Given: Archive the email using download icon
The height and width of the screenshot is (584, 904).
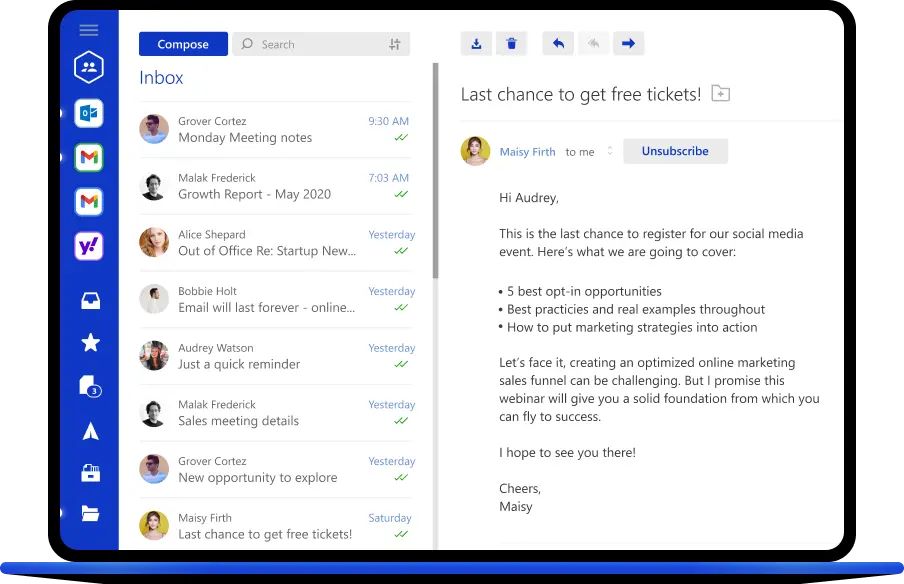Looking at the screenshot, I should tap(475, 43).
